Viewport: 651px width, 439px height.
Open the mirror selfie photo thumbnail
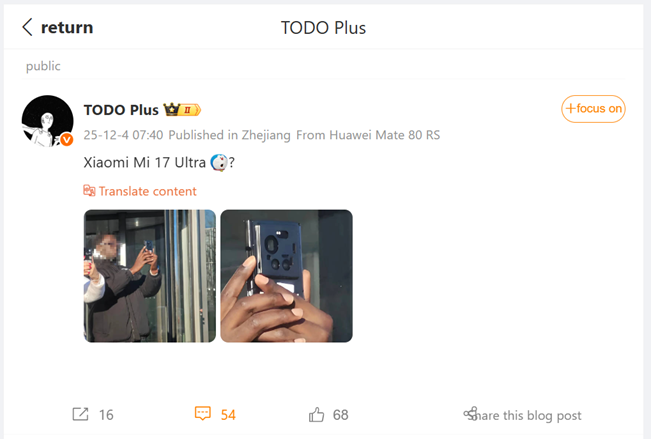click(x=150, y=276)
